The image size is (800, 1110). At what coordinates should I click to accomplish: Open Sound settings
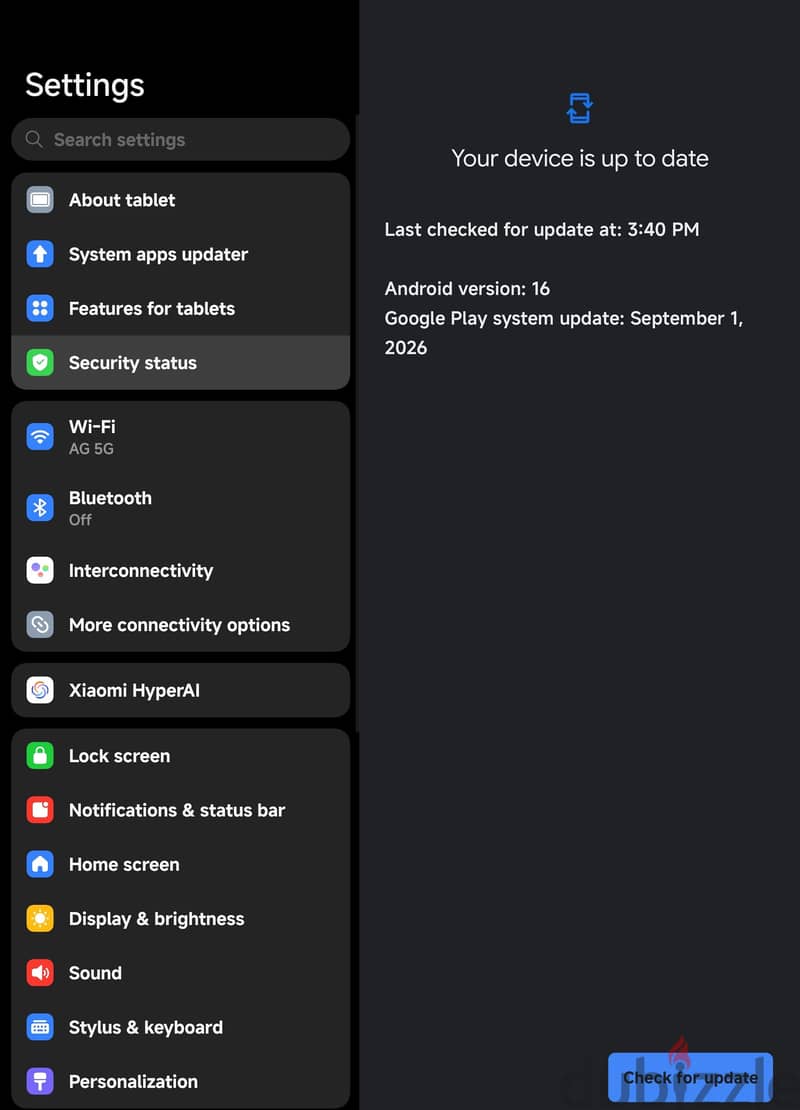(181, 973)
